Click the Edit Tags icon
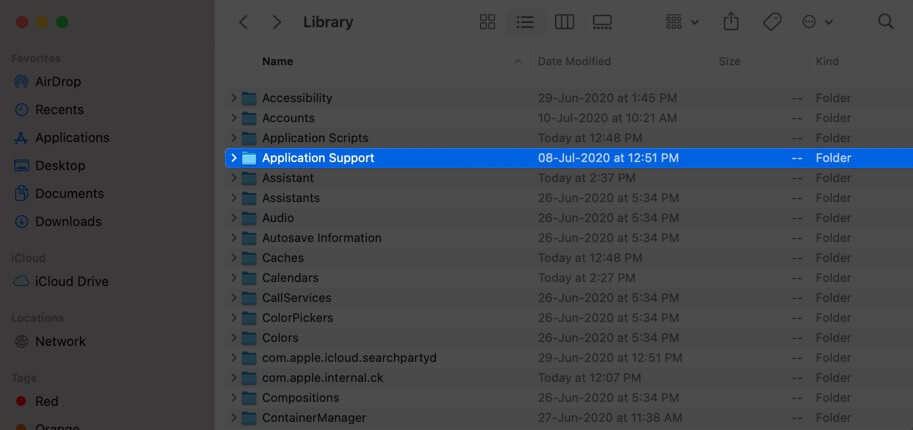Image resolution: width=913 pixels, height=430 pixels. 772,22
